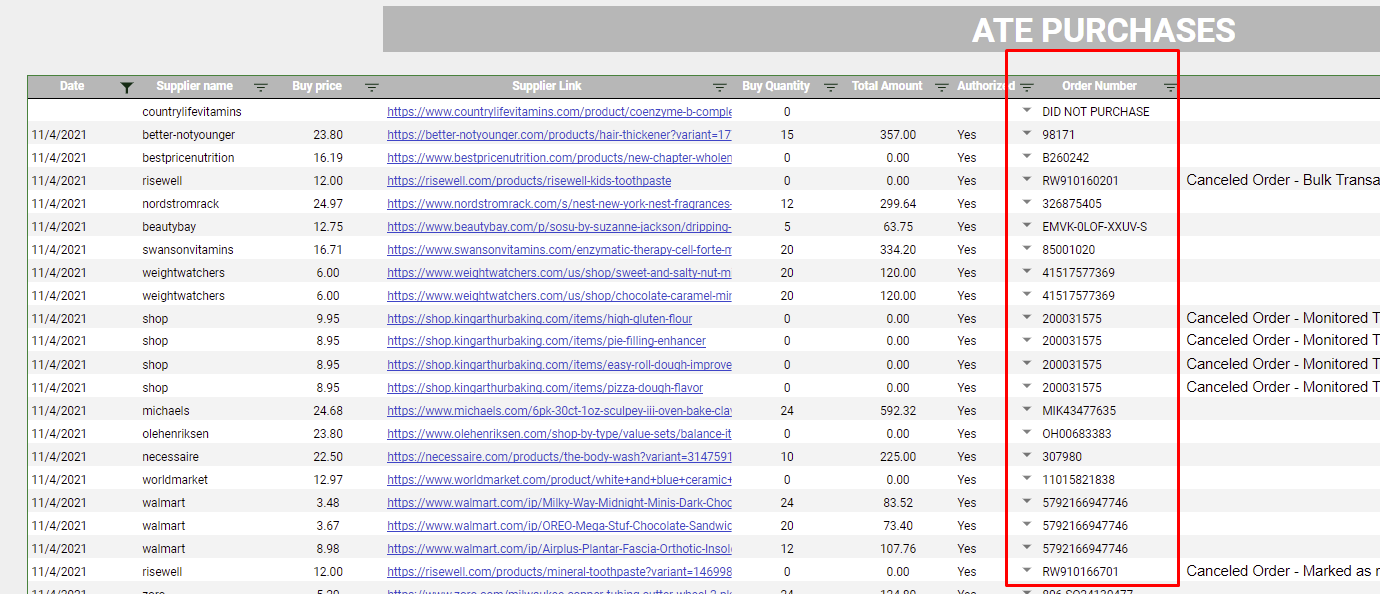
Task: Open the active filter icon on Date column
Action: tap(126, 88)
